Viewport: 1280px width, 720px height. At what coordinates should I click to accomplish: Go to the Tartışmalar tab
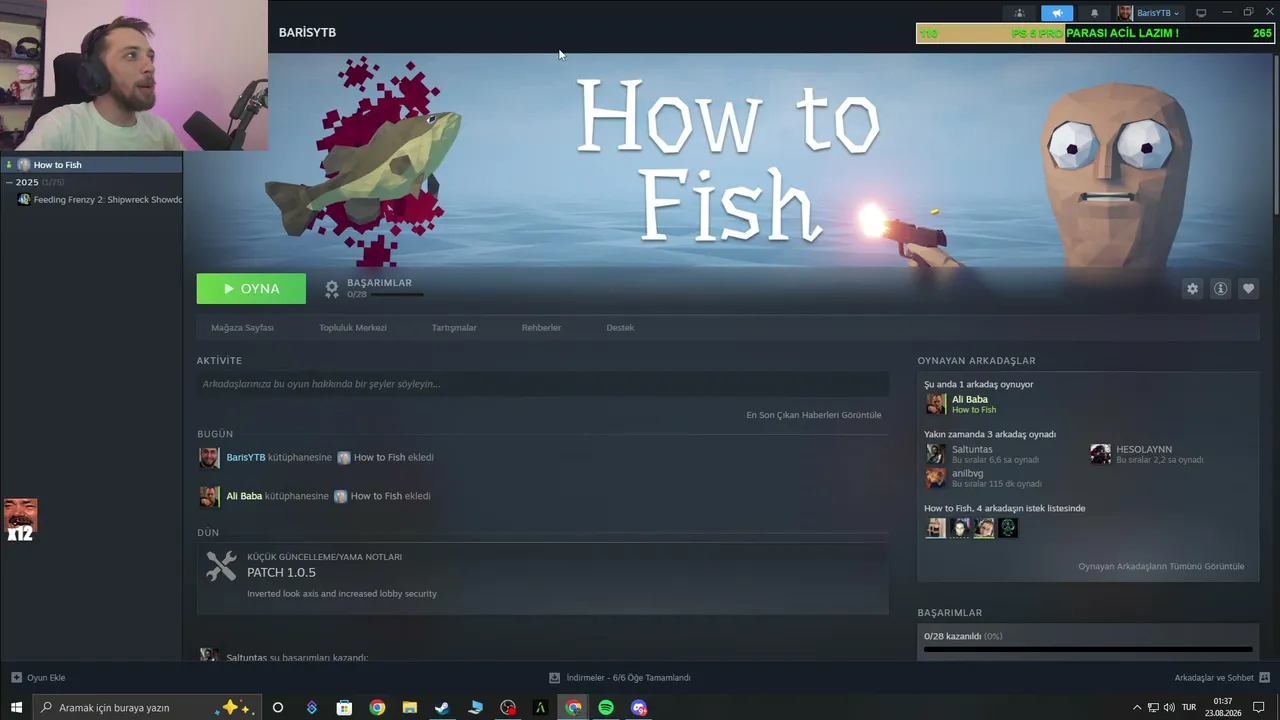pos(454,328)
